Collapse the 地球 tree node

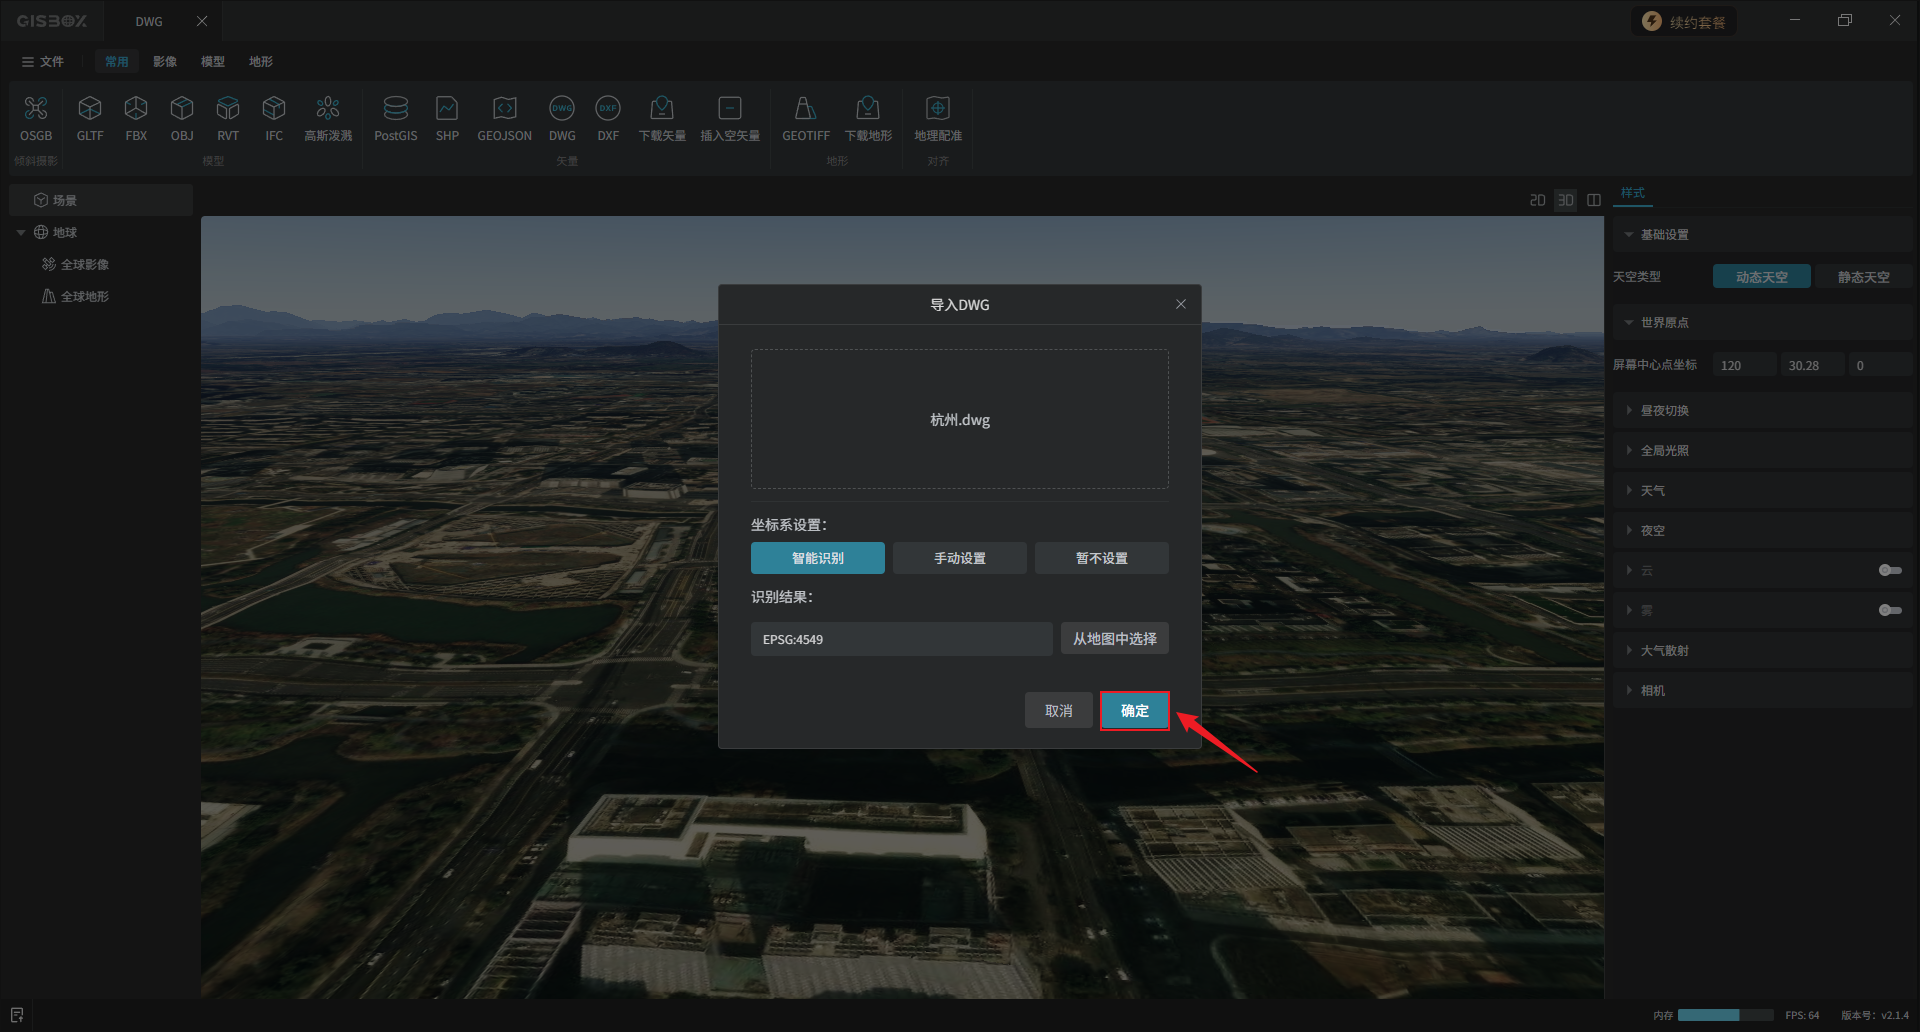coord(21,233)
